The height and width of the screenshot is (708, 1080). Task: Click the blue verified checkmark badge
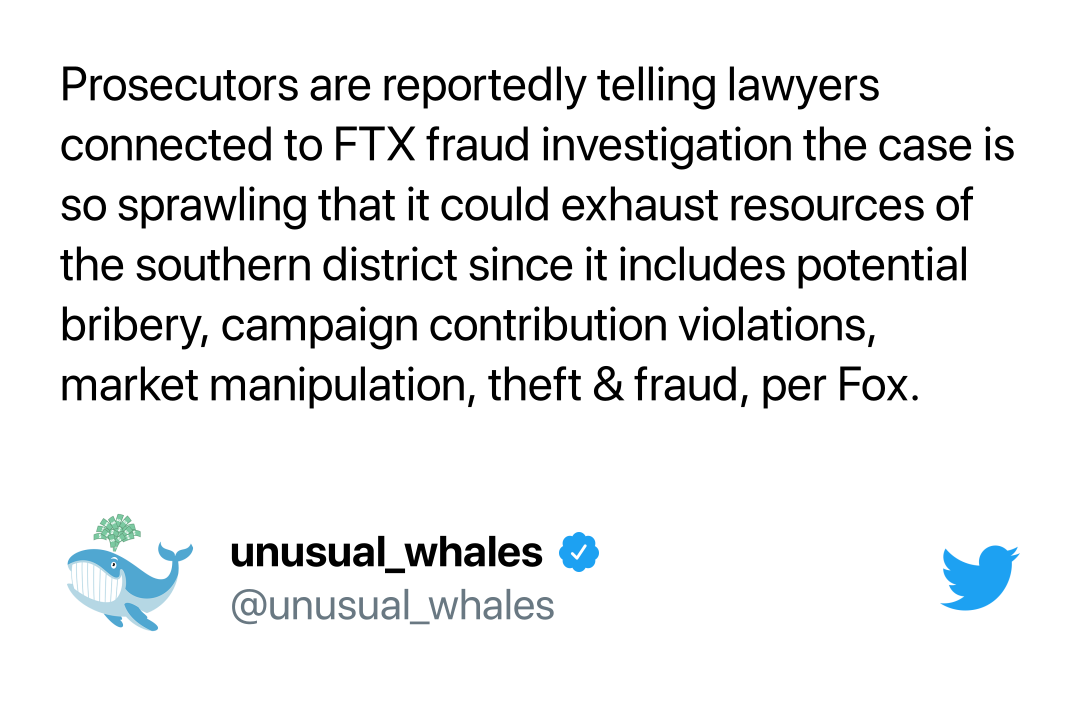[579, 552]
